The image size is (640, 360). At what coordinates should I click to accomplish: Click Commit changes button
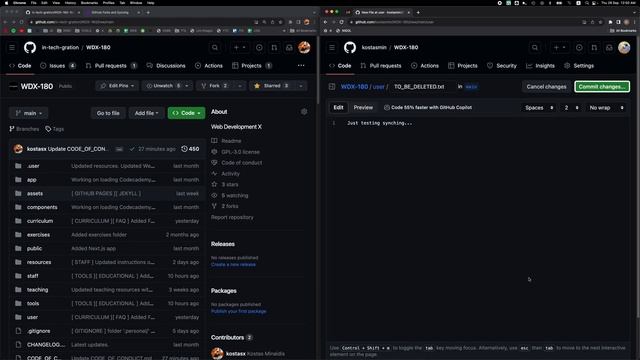[x=602, y=87]
